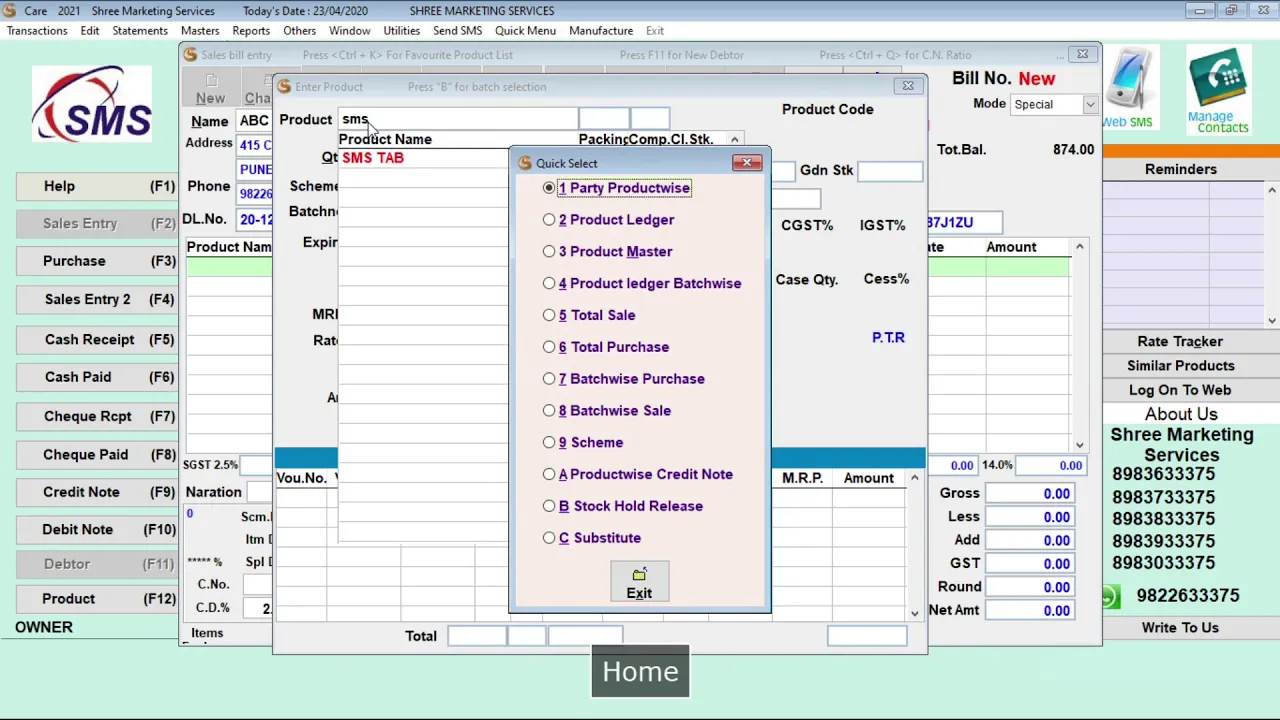Image resolution: width=1280 pixels, height=720 pixels.
Task: Click the Cash Receipt (F5) button
Action: pos(97,339)
